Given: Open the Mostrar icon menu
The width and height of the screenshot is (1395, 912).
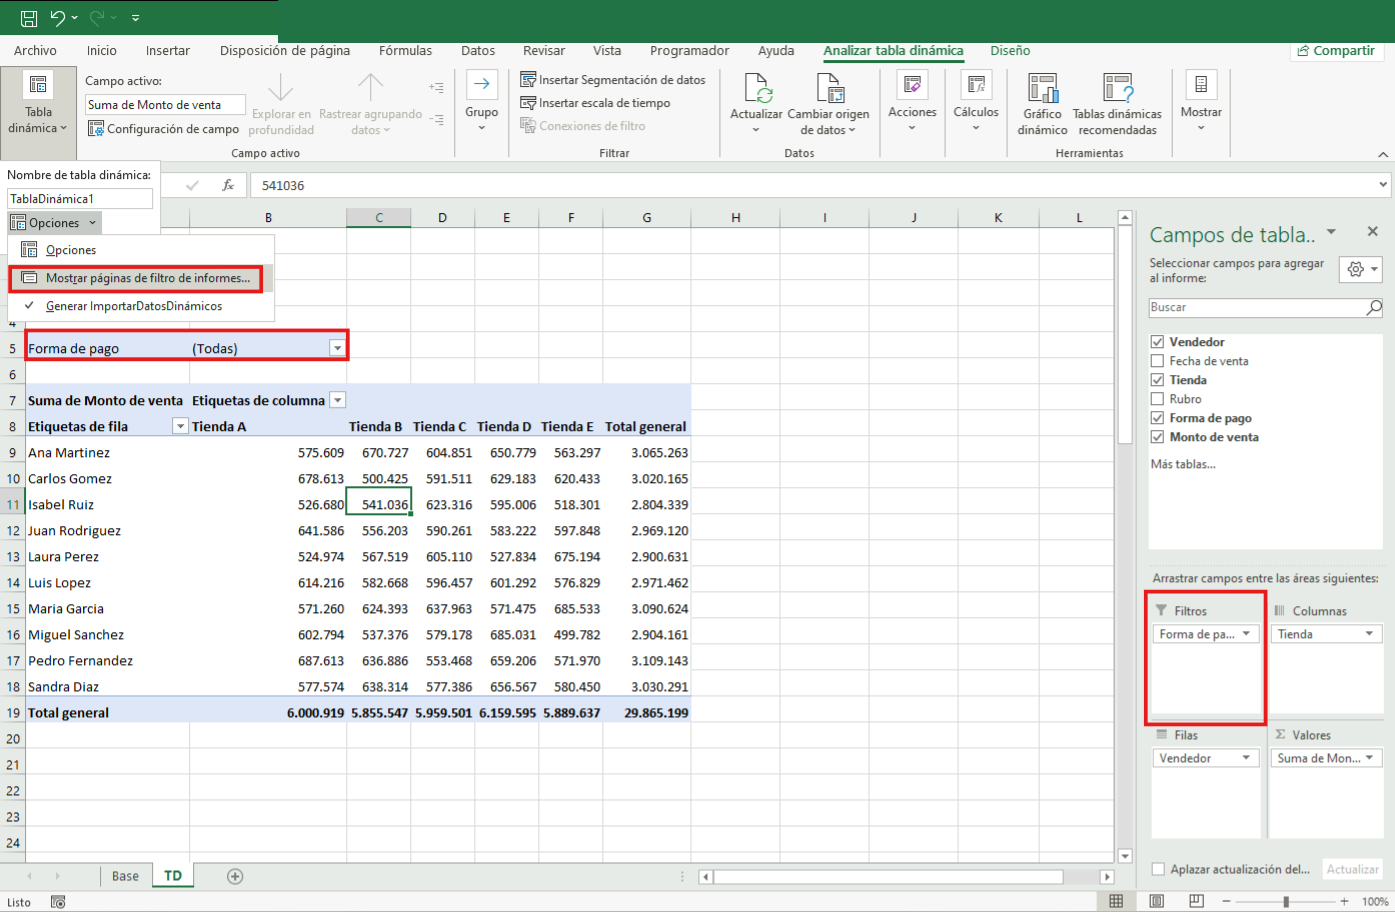Looking at the screenshot, I should click(1201, 85).
